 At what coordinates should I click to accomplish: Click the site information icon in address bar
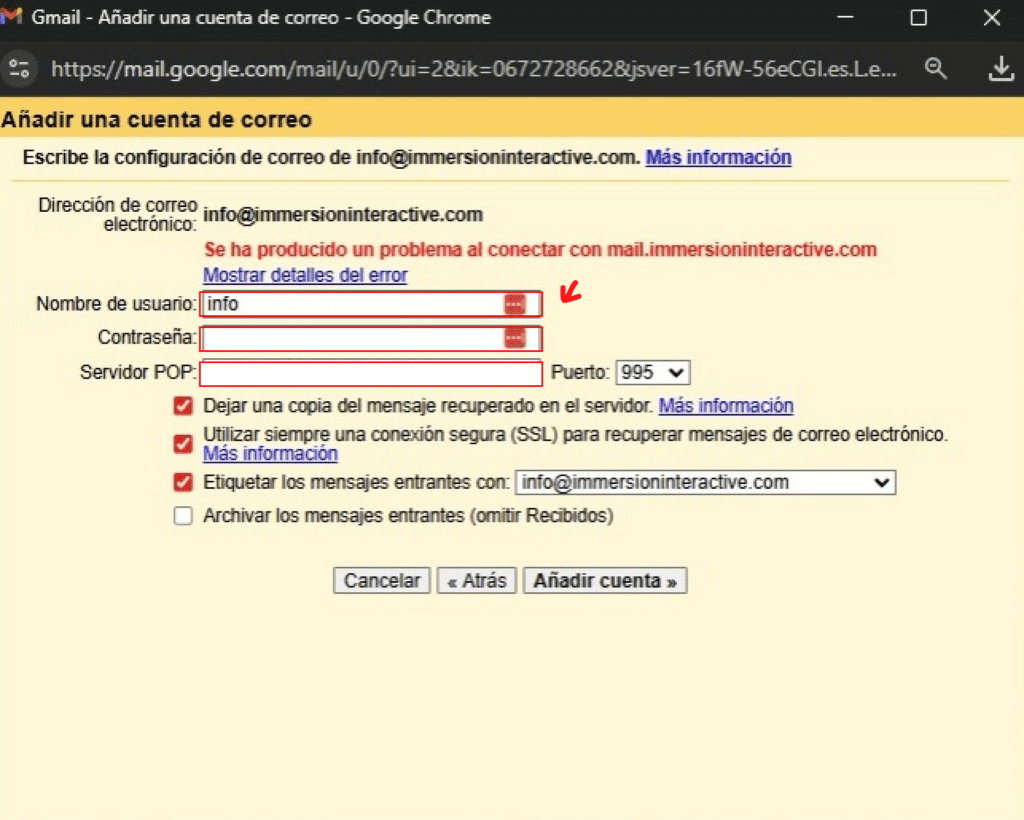point(18,68)
